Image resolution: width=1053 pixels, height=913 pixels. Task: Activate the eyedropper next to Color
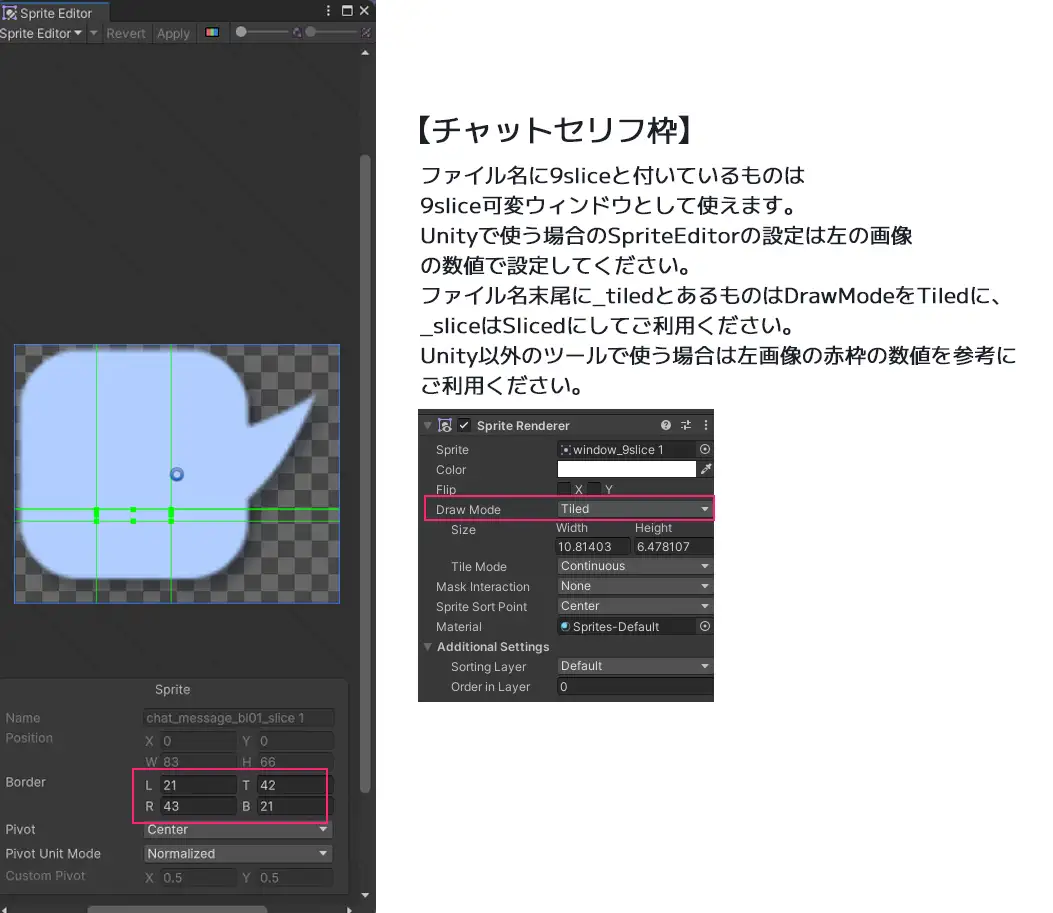705,469
